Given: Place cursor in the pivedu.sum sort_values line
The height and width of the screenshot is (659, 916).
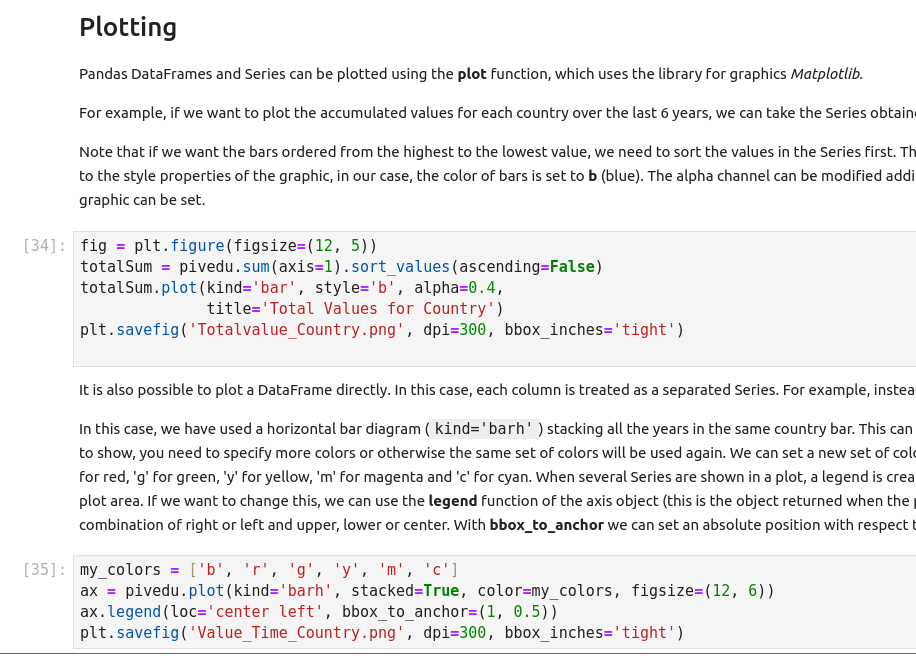Looking at the screenshot, I should 340,267.
